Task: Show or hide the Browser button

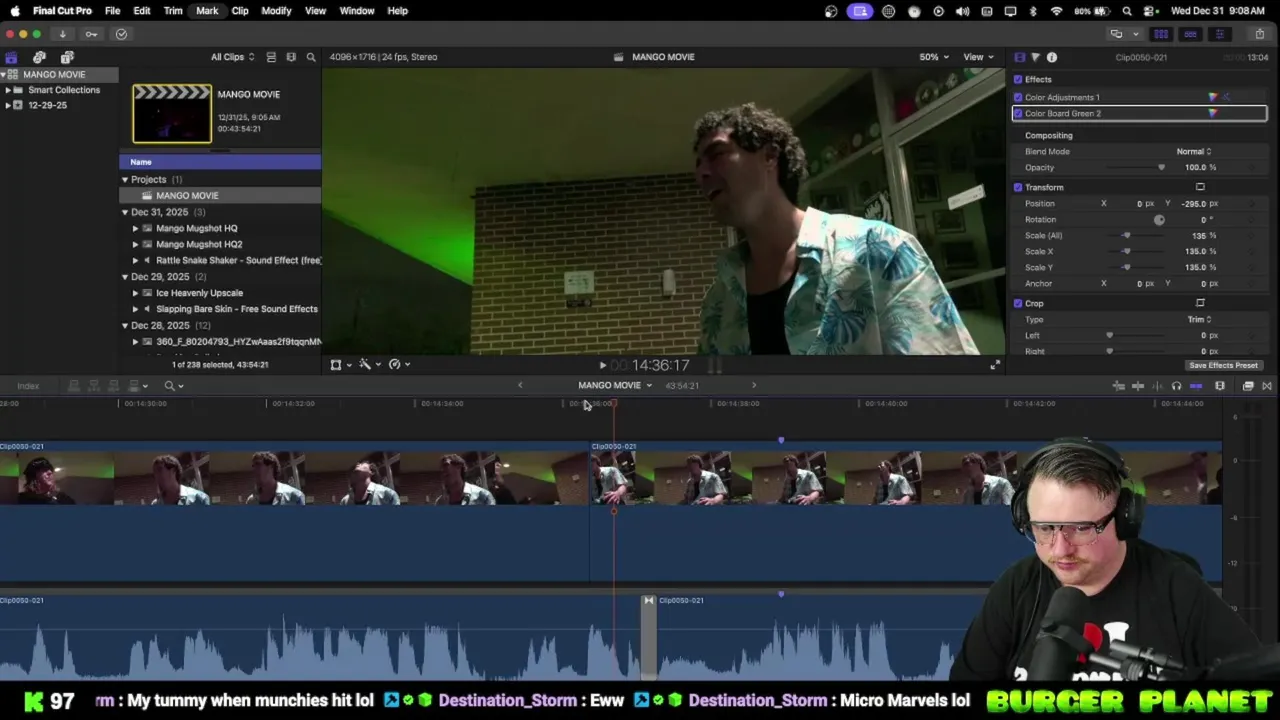Action: tap(1161, 34)
